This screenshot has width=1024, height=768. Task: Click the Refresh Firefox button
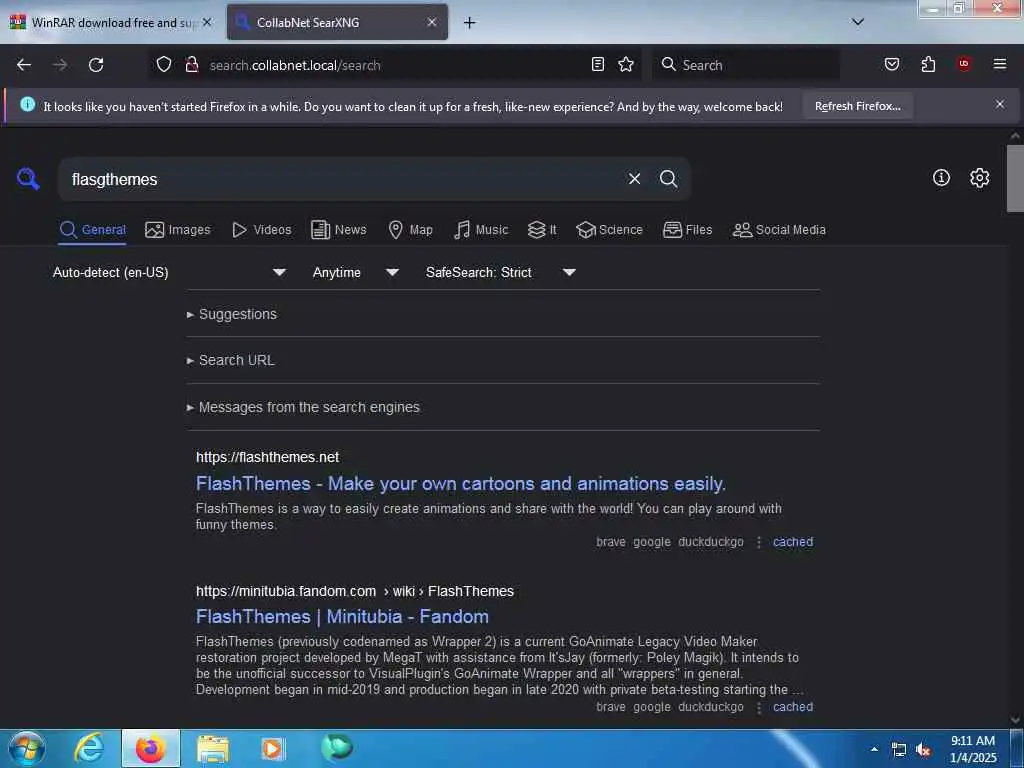point(857,106)
